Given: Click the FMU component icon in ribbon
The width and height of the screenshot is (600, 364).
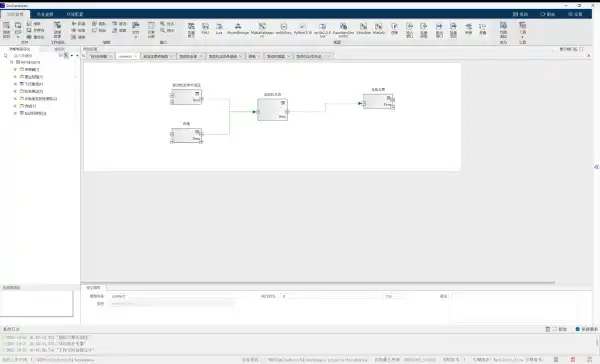Looking at the screenshot, I should pyautogui.click(x=205, y=27).
